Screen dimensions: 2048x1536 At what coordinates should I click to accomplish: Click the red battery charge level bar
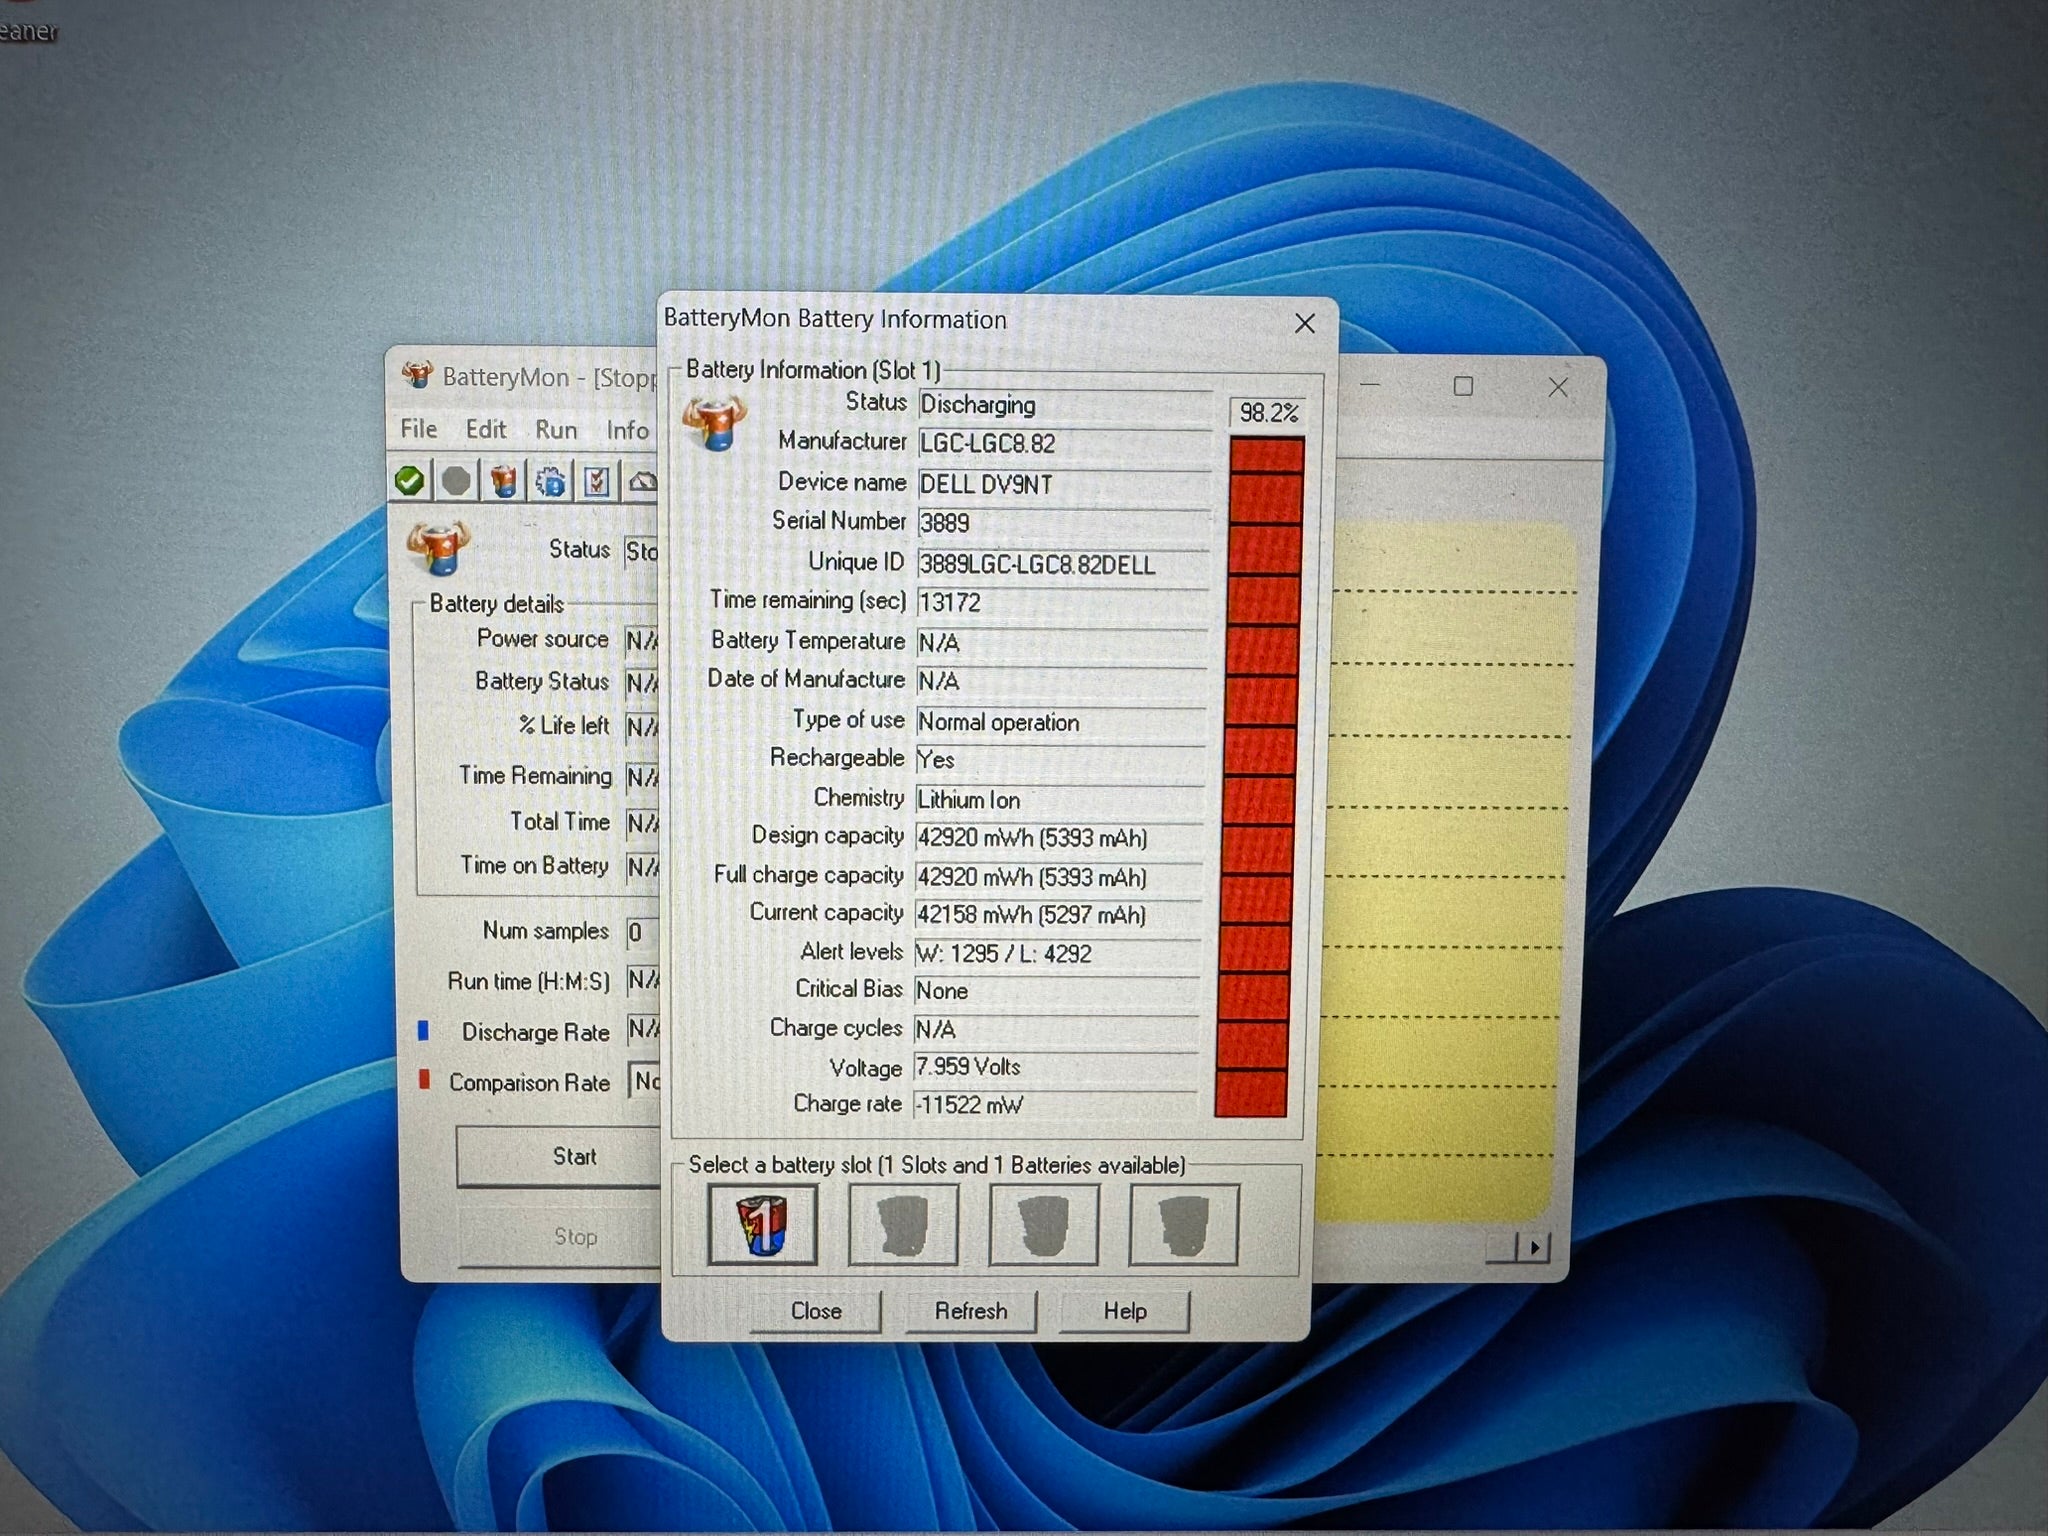tap(1260, 776)
